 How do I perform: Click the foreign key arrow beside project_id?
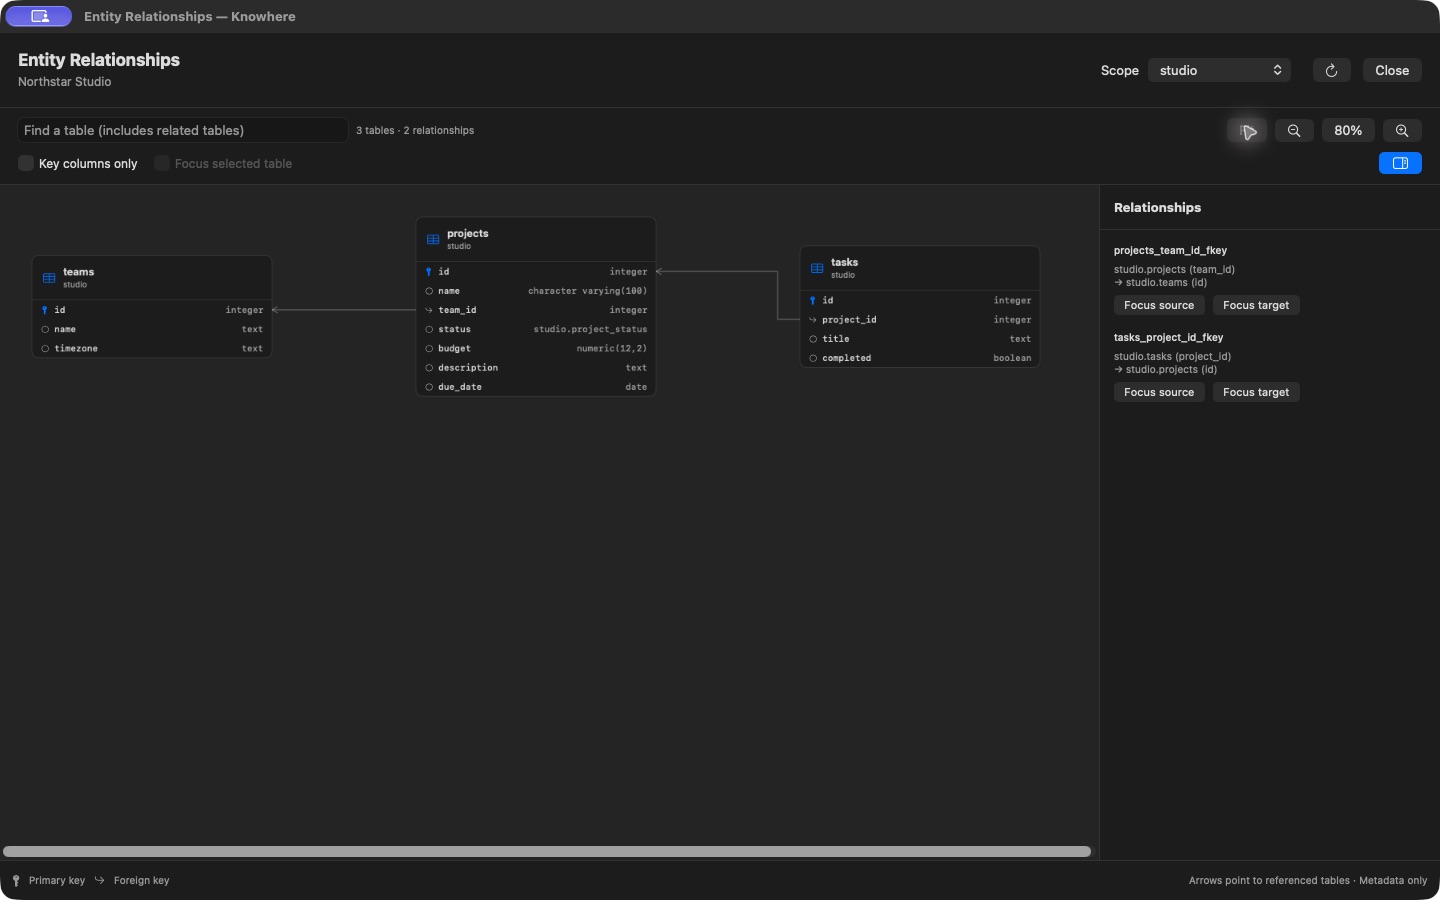pyautogui.click(x=813, y=320)
